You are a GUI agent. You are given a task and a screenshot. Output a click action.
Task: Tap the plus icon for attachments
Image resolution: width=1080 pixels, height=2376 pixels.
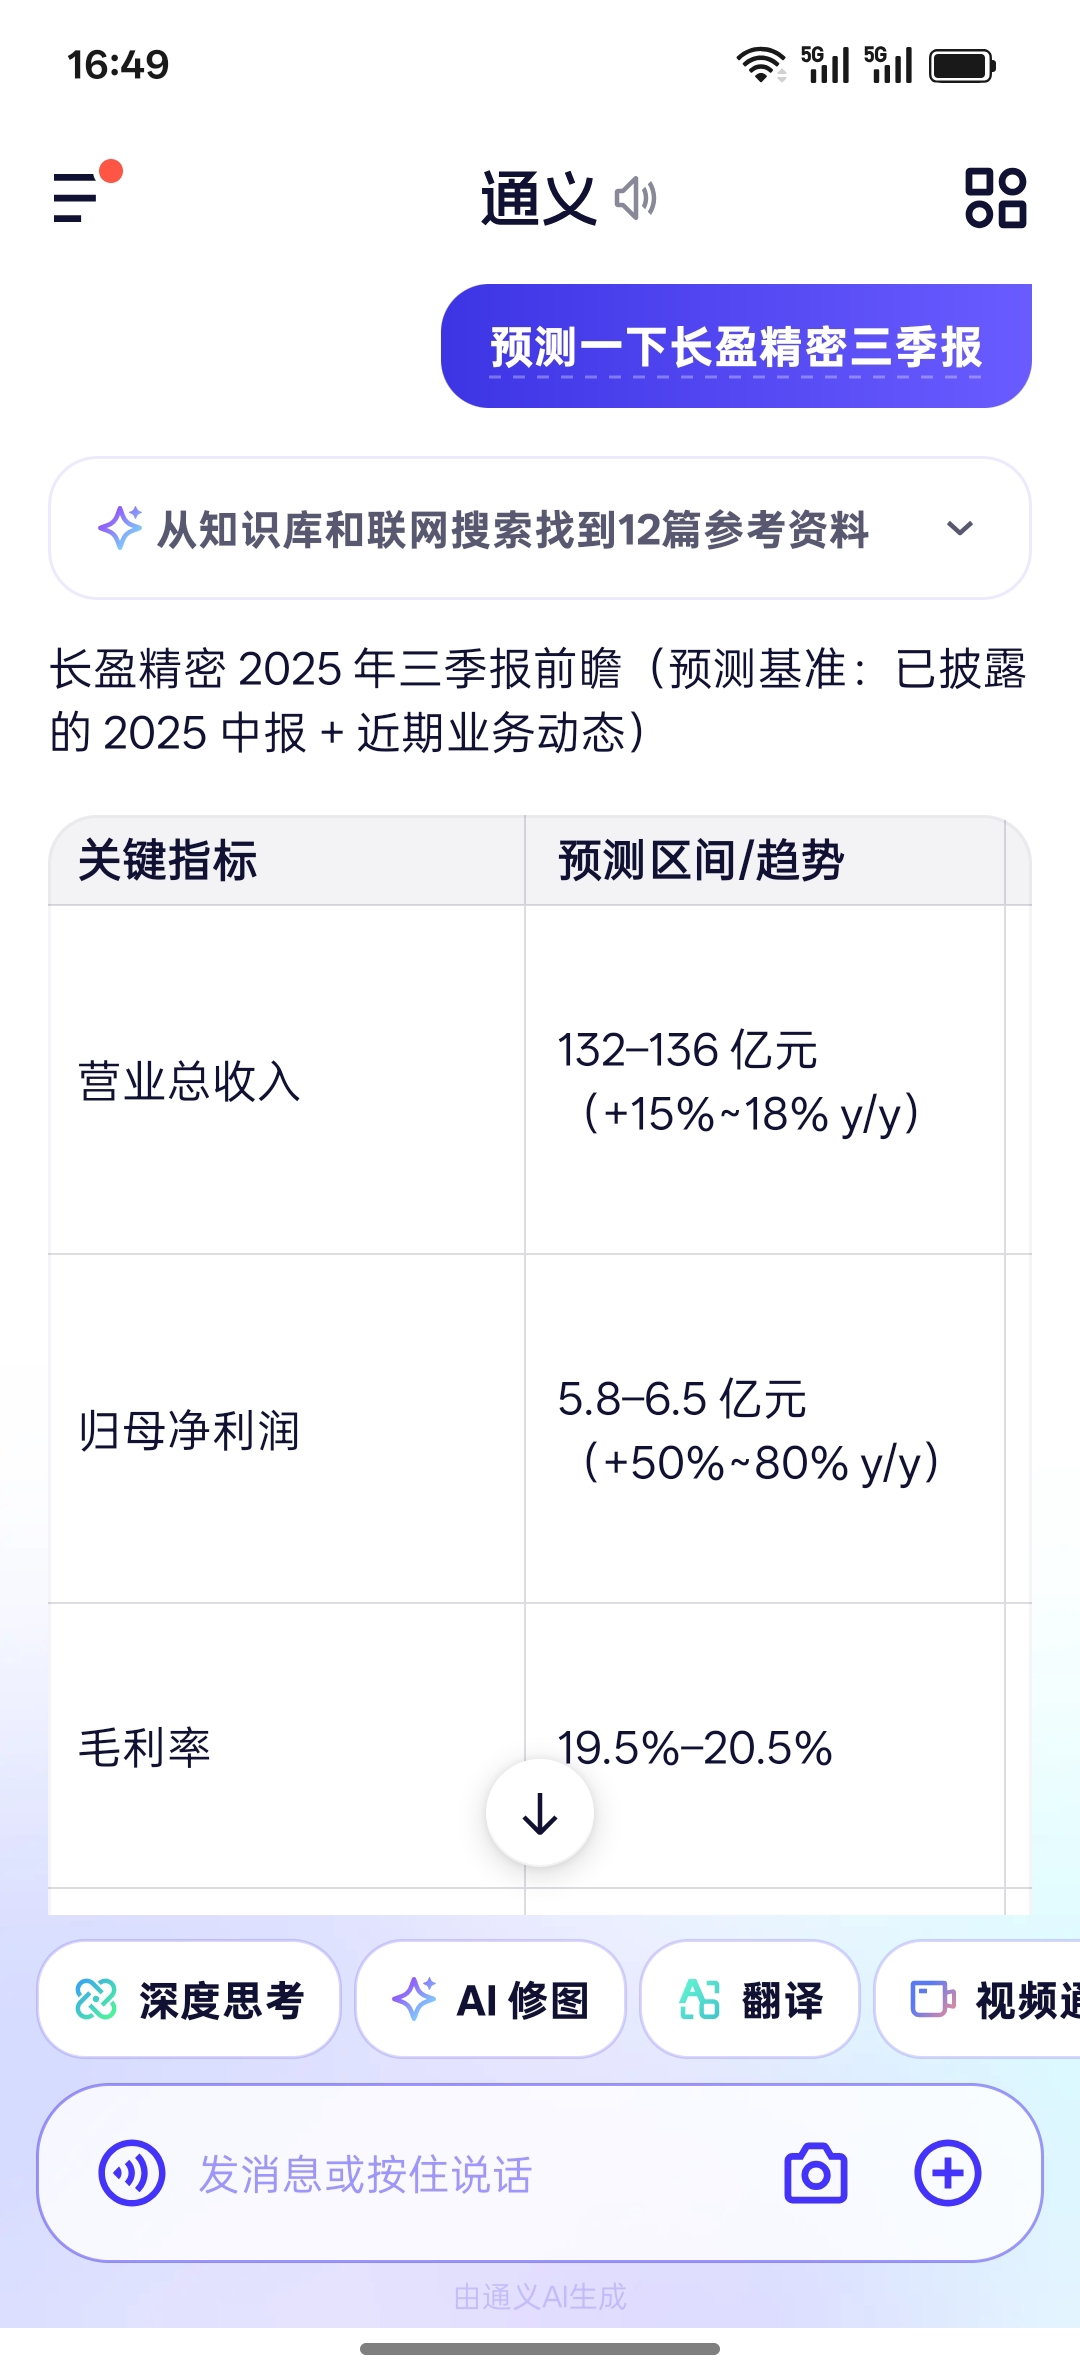pos(948,2173)
